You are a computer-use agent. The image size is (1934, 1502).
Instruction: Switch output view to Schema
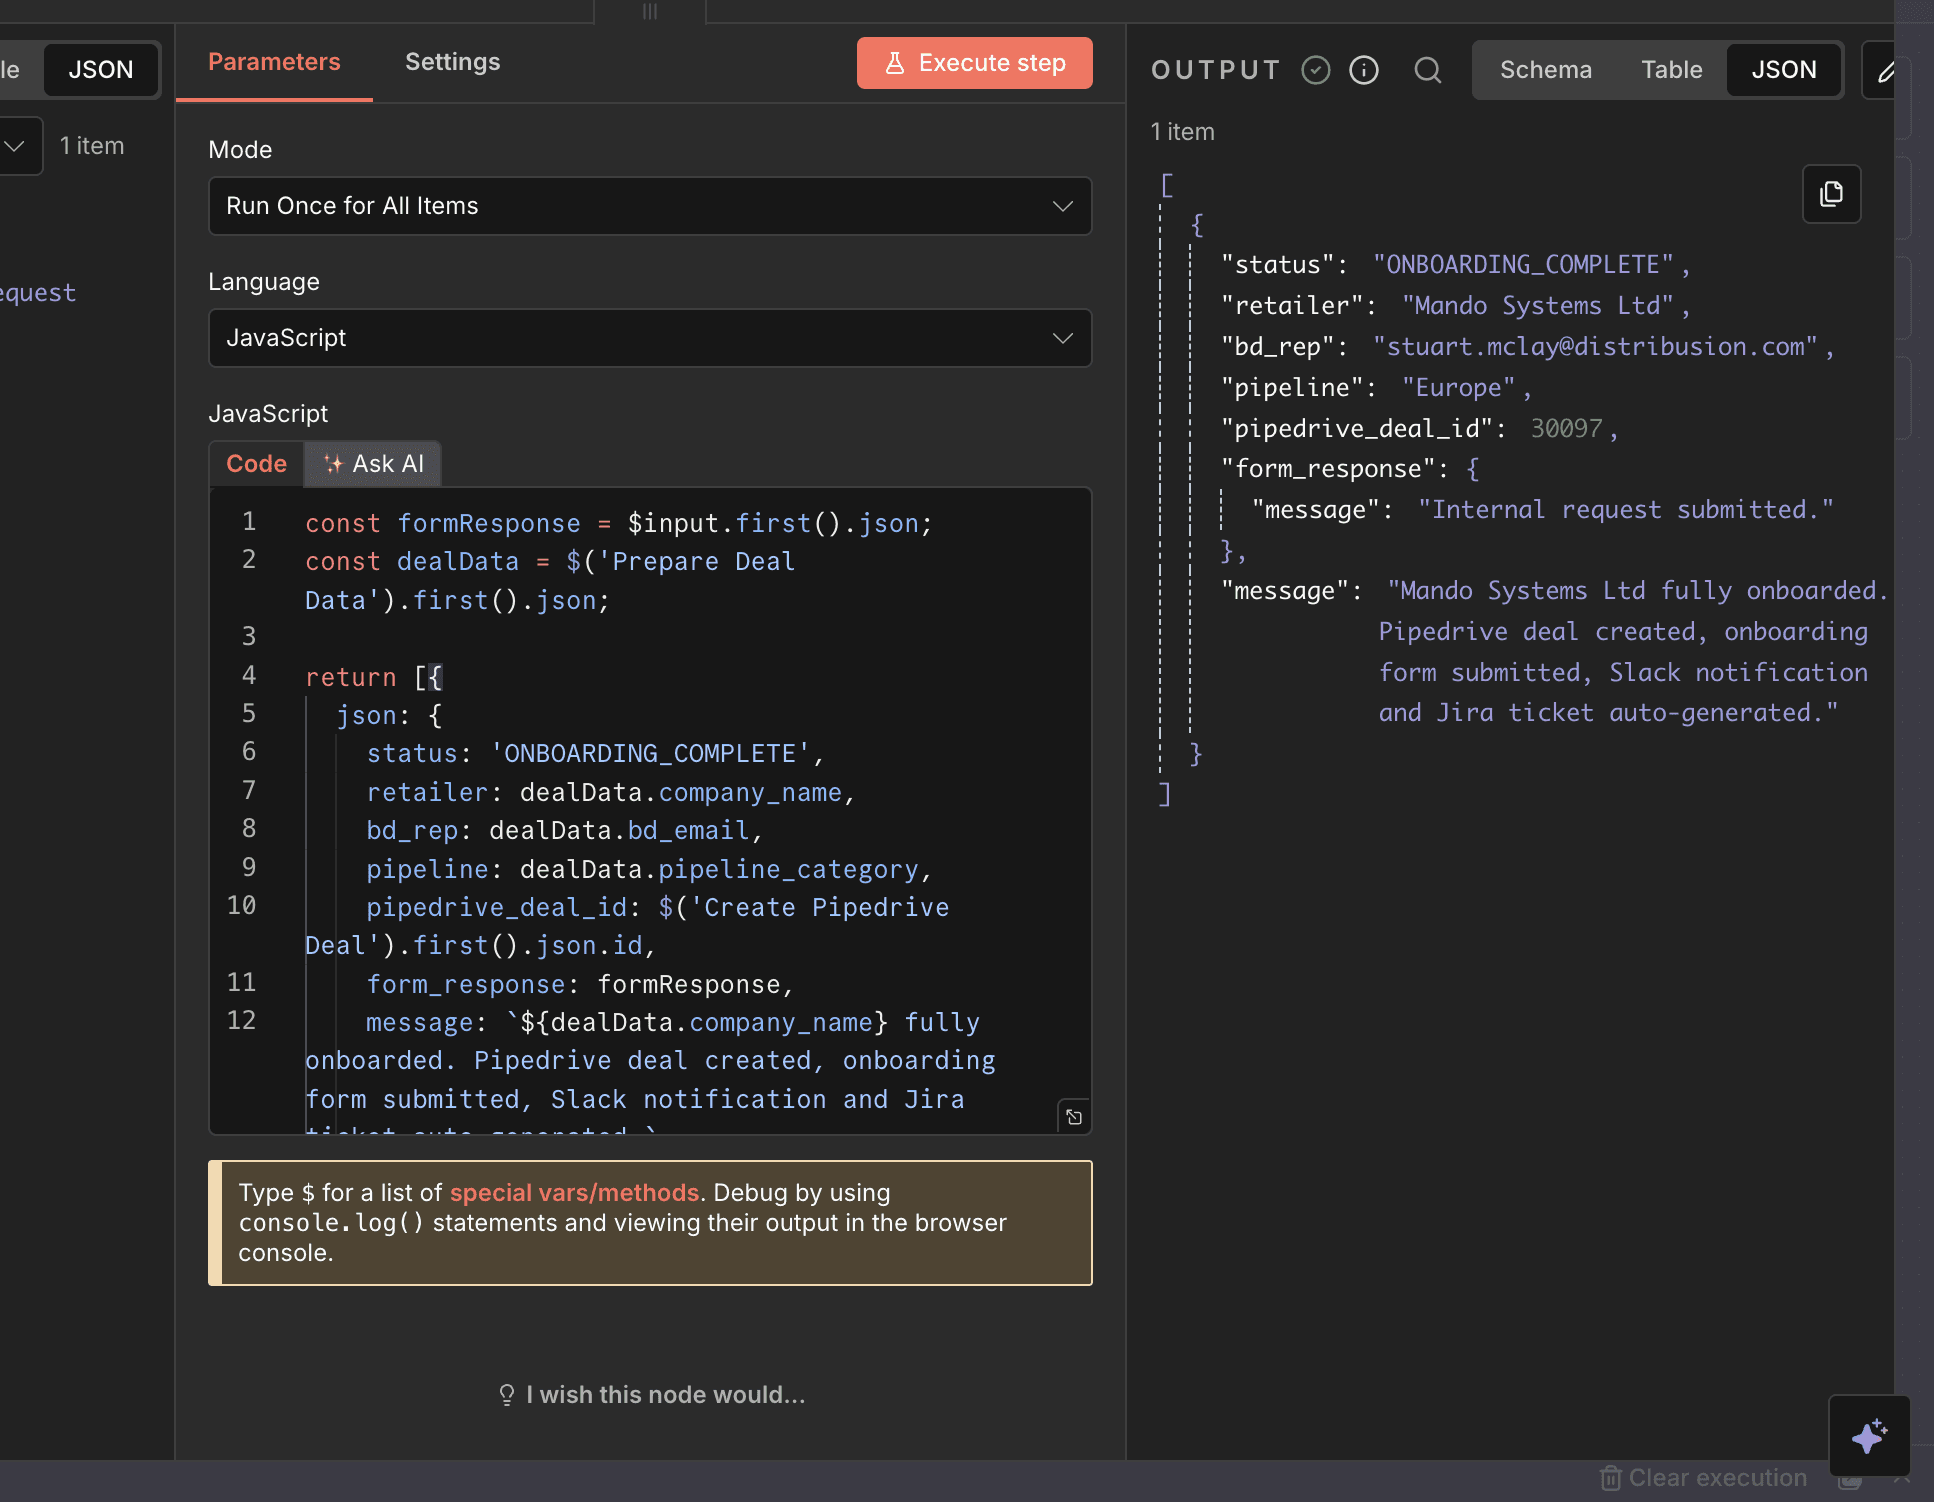pyautogui.click(x=1545, y=70)
